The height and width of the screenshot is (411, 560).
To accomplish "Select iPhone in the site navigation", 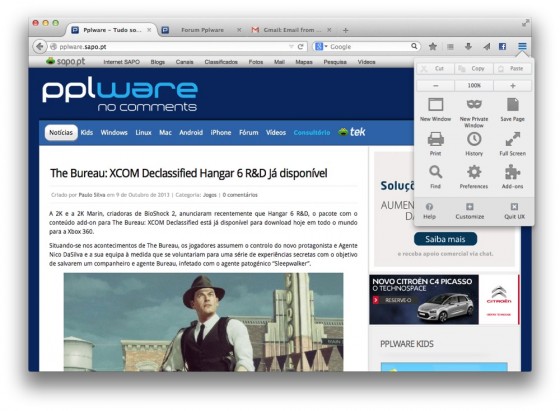I will 221,132.
